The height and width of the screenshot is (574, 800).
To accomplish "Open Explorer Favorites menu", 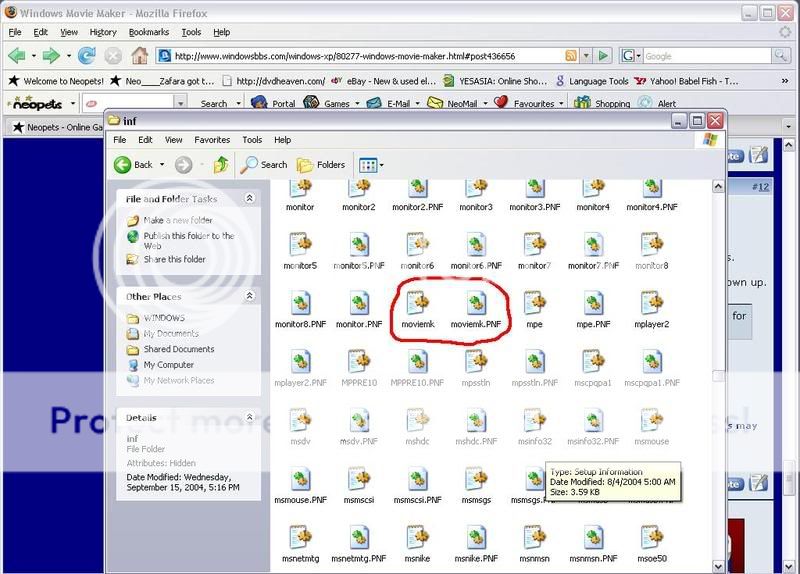I will [x=212, y=140].
